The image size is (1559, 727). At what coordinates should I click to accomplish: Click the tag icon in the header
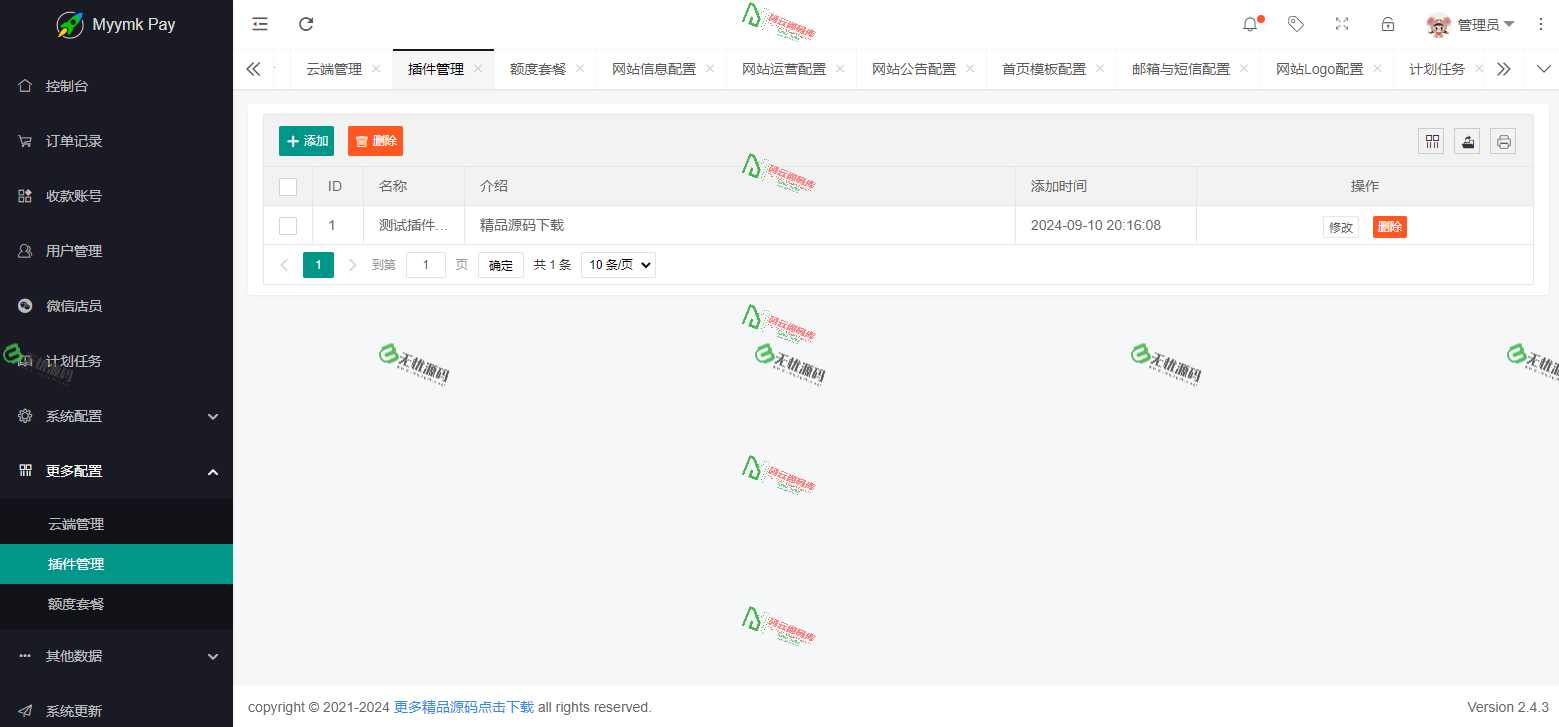pos(1296,23)
